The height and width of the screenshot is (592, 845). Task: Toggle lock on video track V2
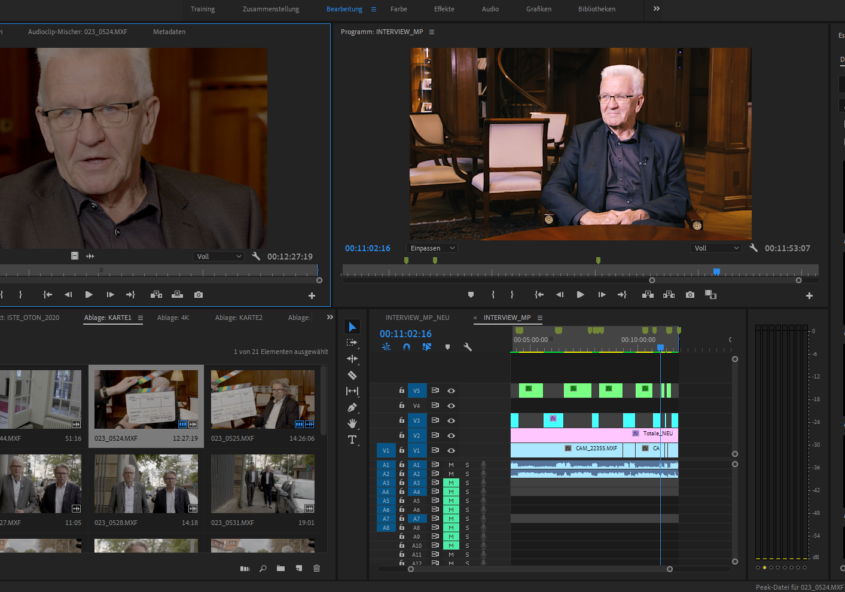402,436
